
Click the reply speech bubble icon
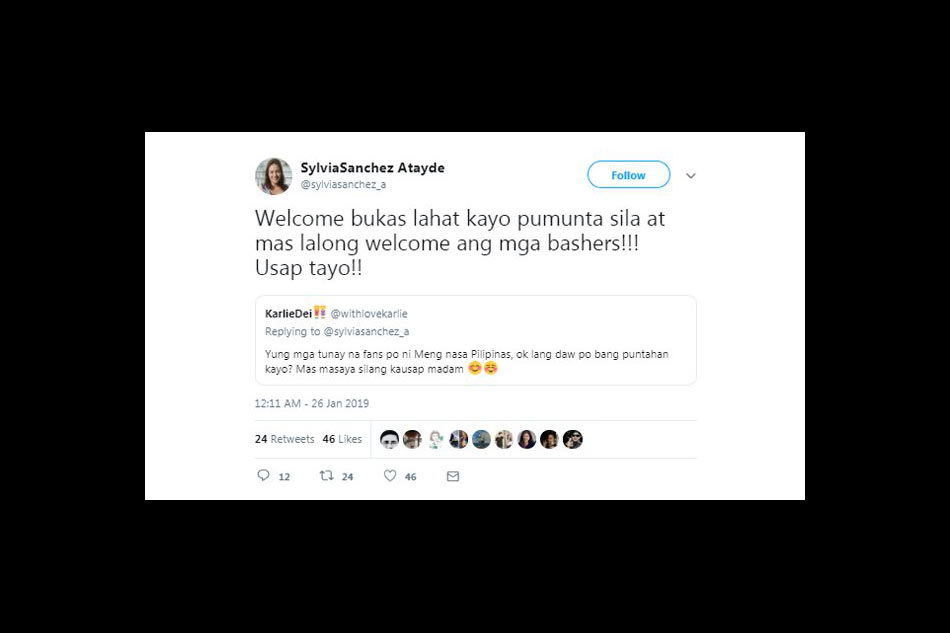pos(264,475)
